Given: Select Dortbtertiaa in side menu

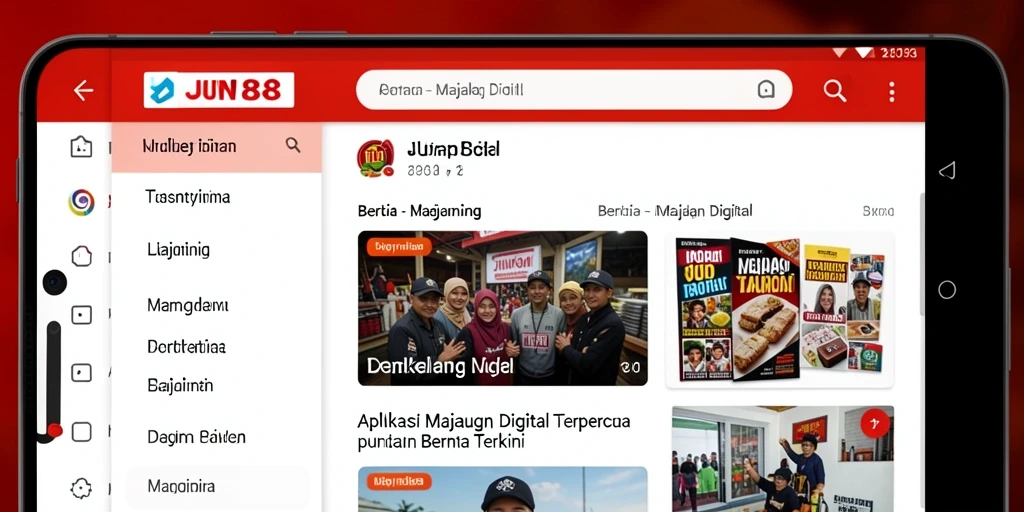Looking at the screenshot, I should pos(186,347).
